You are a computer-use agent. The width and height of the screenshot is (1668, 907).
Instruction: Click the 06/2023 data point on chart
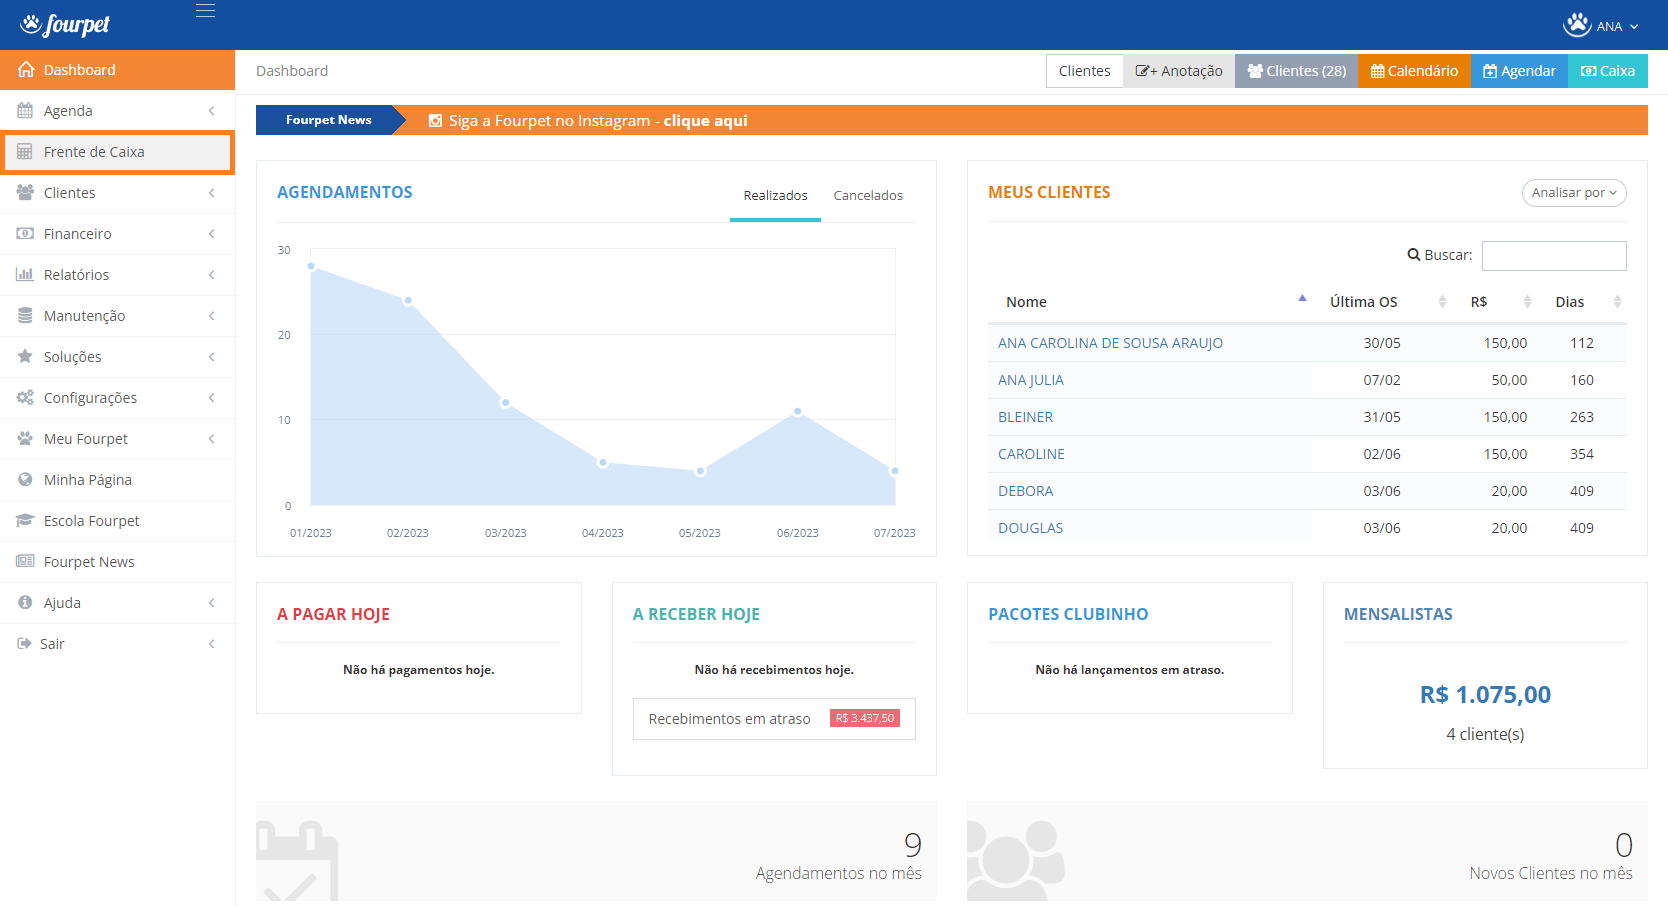point(798,411)
